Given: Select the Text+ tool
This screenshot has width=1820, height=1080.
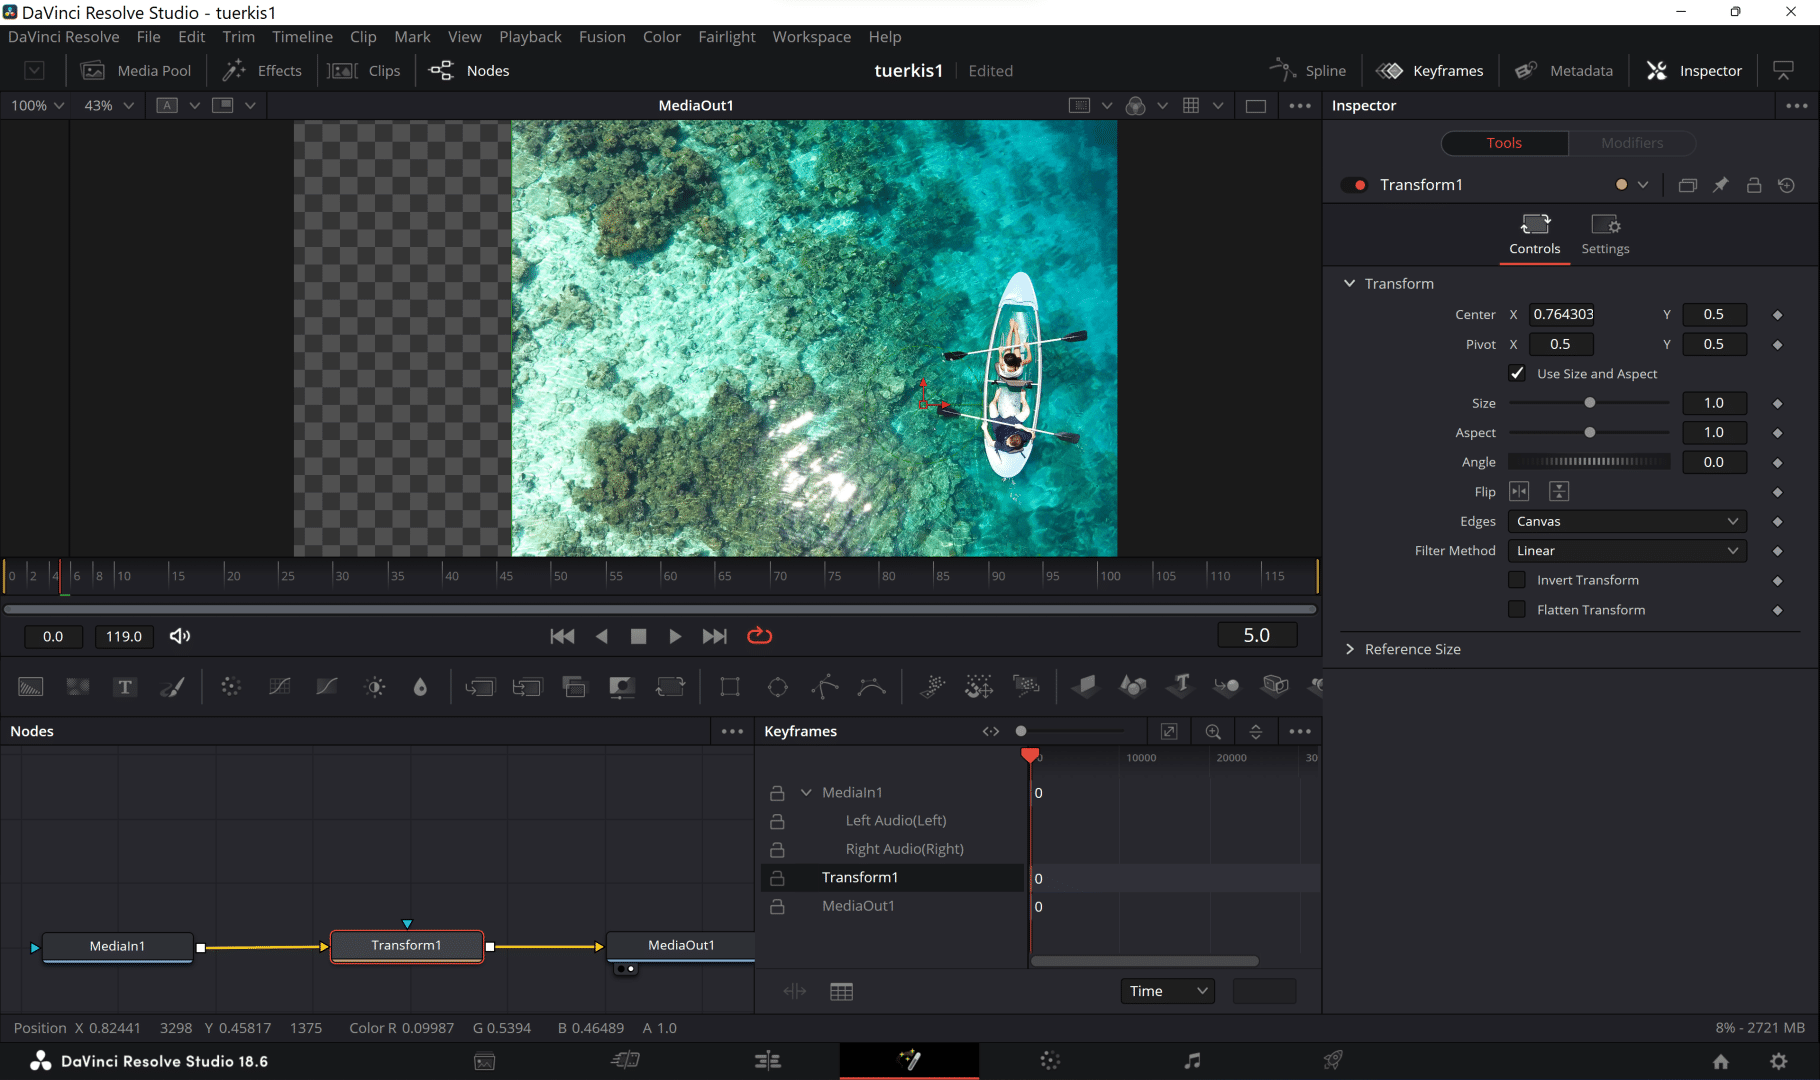Looking at the screenshot, I should tap(125, 686).
